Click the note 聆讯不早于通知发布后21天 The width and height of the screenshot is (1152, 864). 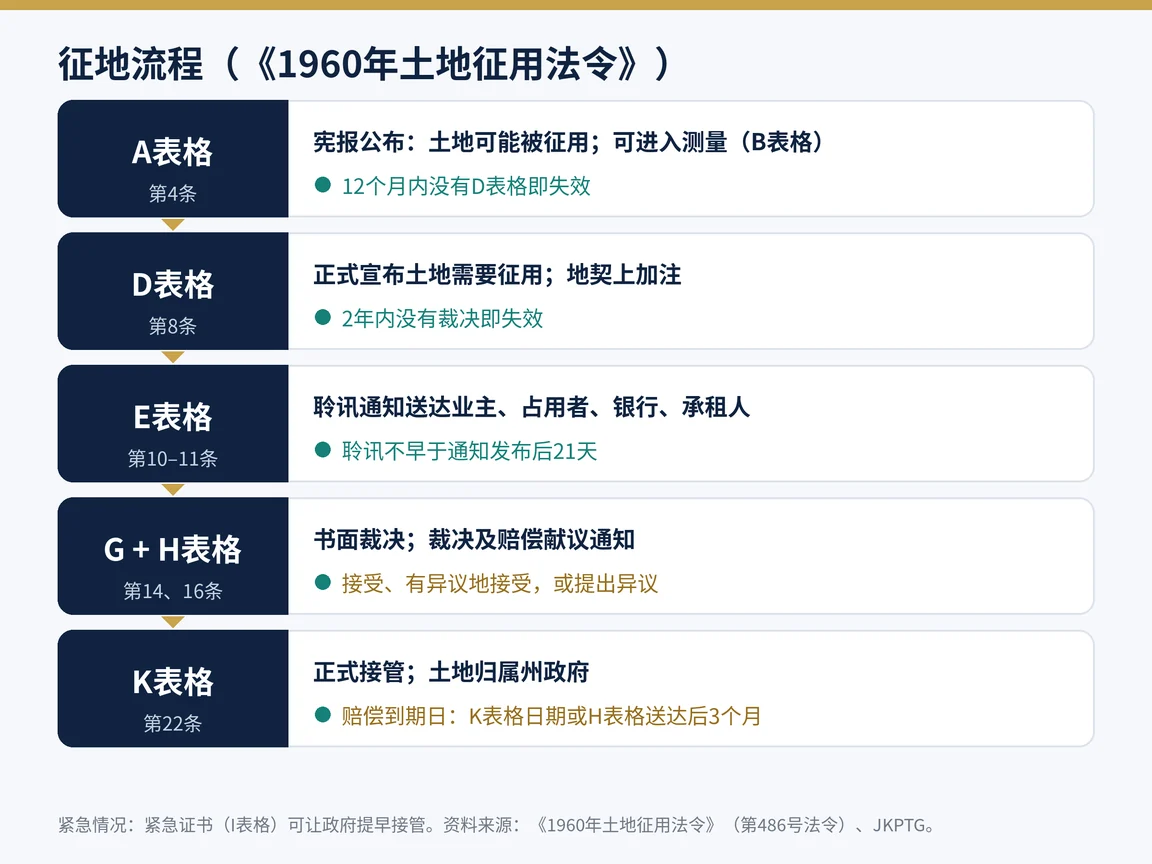pyautogui.click(x=469, y=450)
